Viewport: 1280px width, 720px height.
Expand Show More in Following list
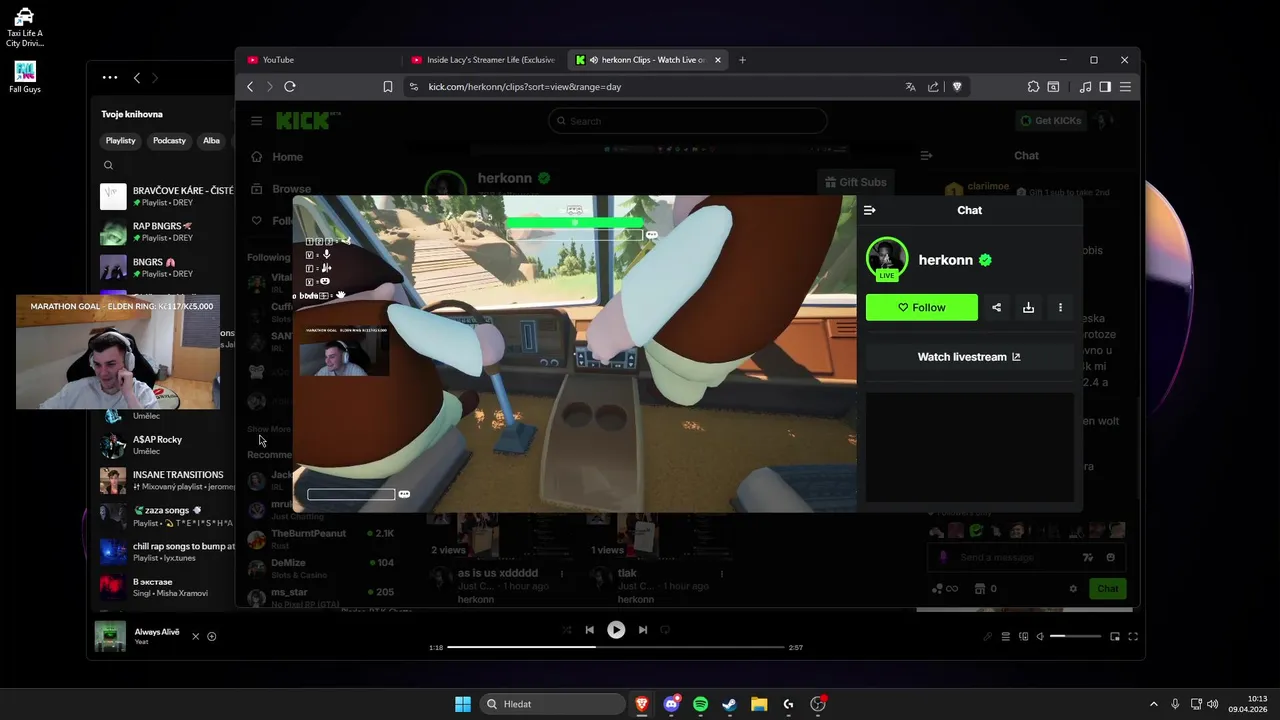[x=270, y=429]
